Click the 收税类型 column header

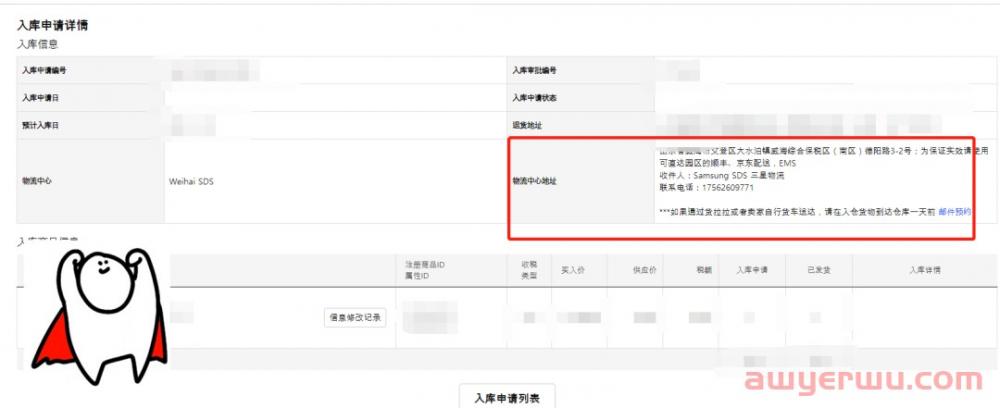pos(527,270)
